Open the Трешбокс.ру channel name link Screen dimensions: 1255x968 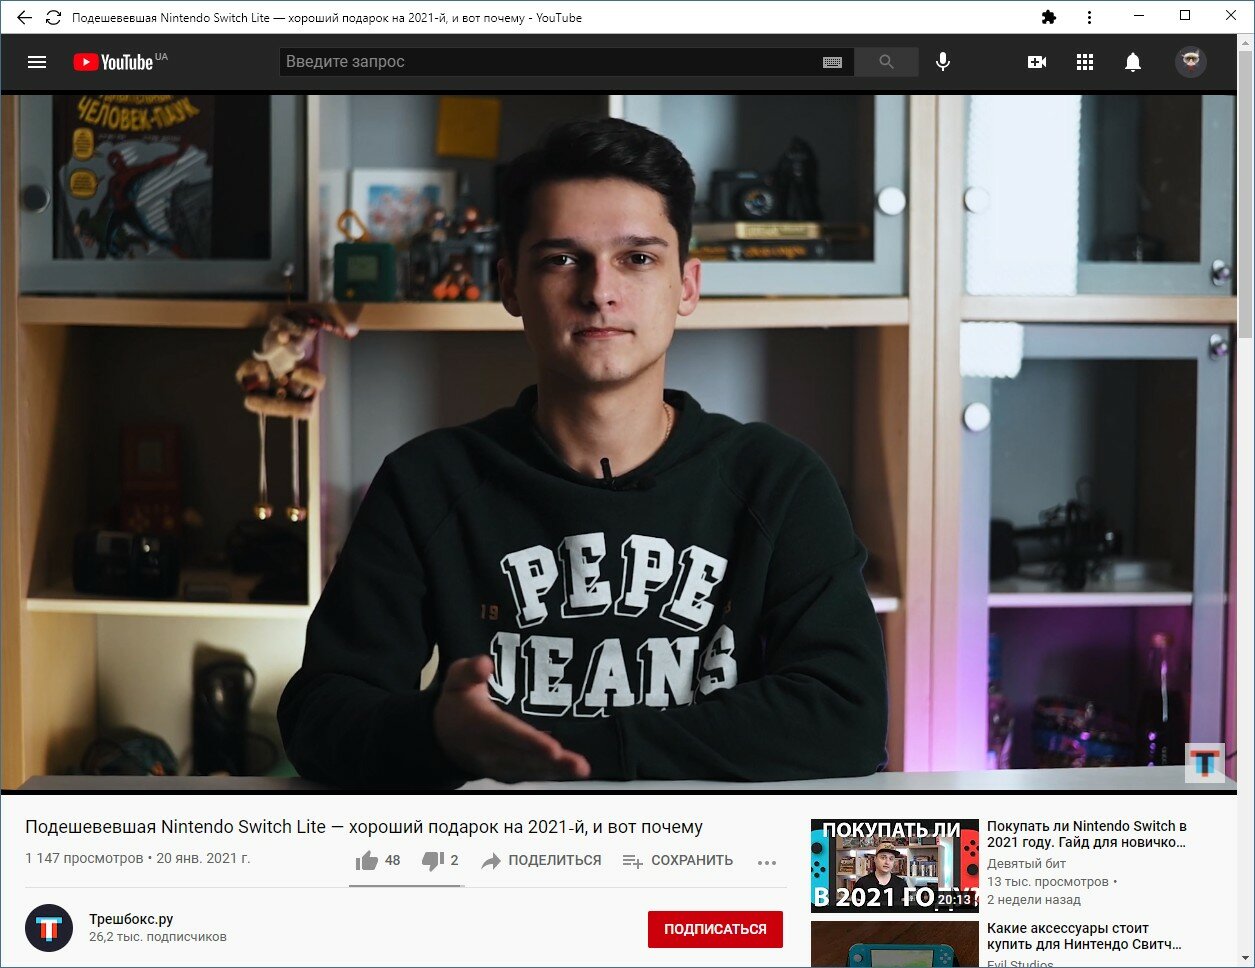point(131,919)
